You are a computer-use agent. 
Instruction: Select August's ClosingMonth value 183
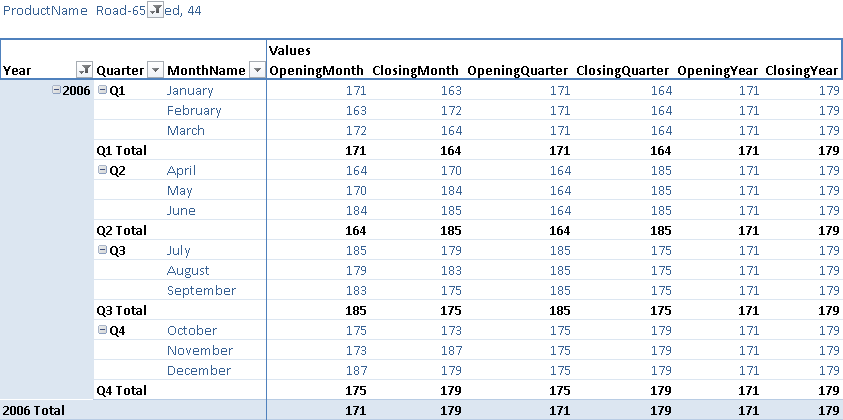[x=451, y=270]
